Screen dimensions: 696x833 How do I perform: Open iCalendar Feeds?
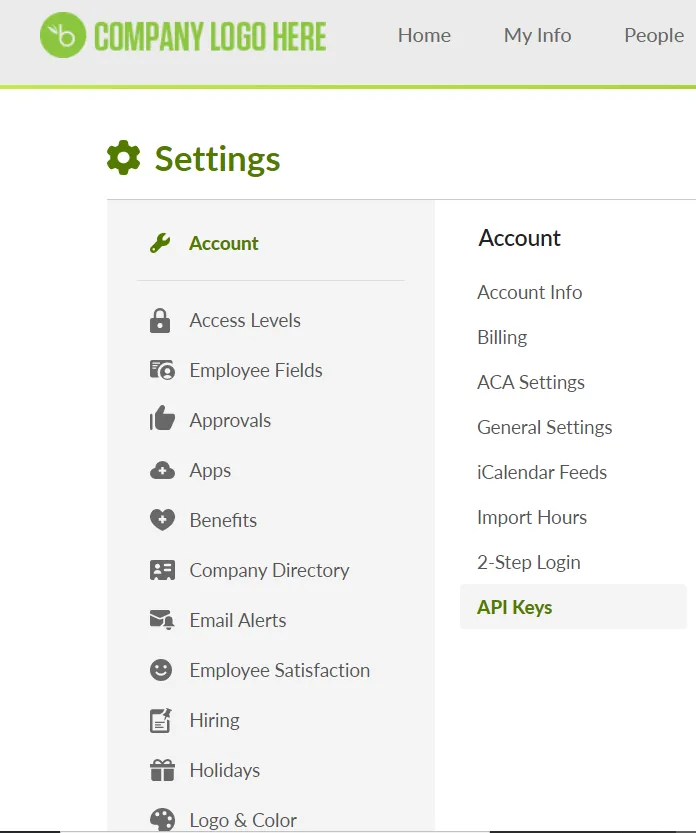tap(542, 472)
